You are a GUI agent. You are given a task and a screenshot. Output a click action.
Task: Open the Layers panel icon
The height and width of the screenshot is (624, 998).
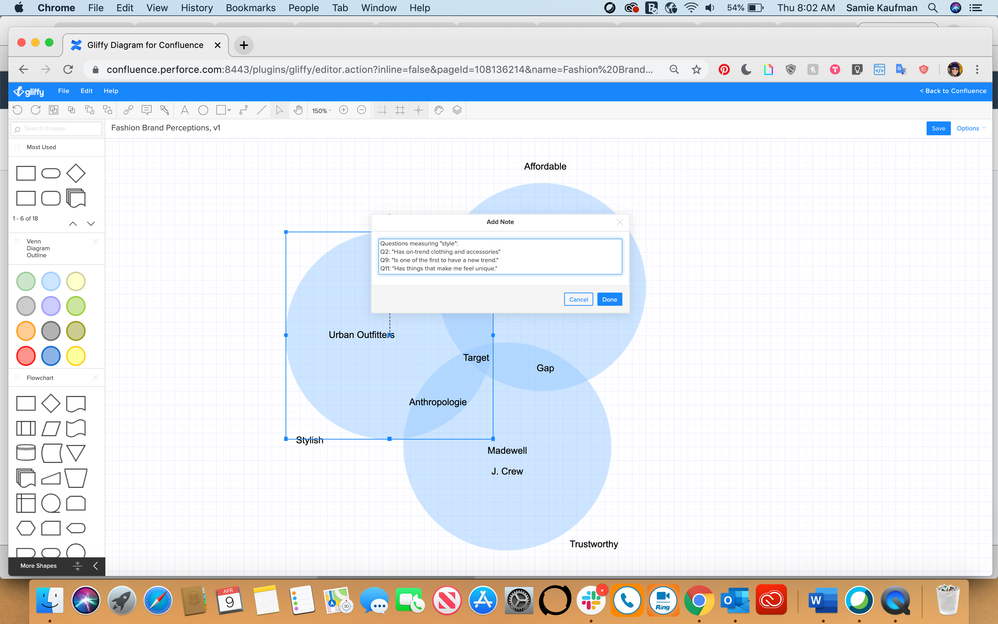tap(457, 110)
